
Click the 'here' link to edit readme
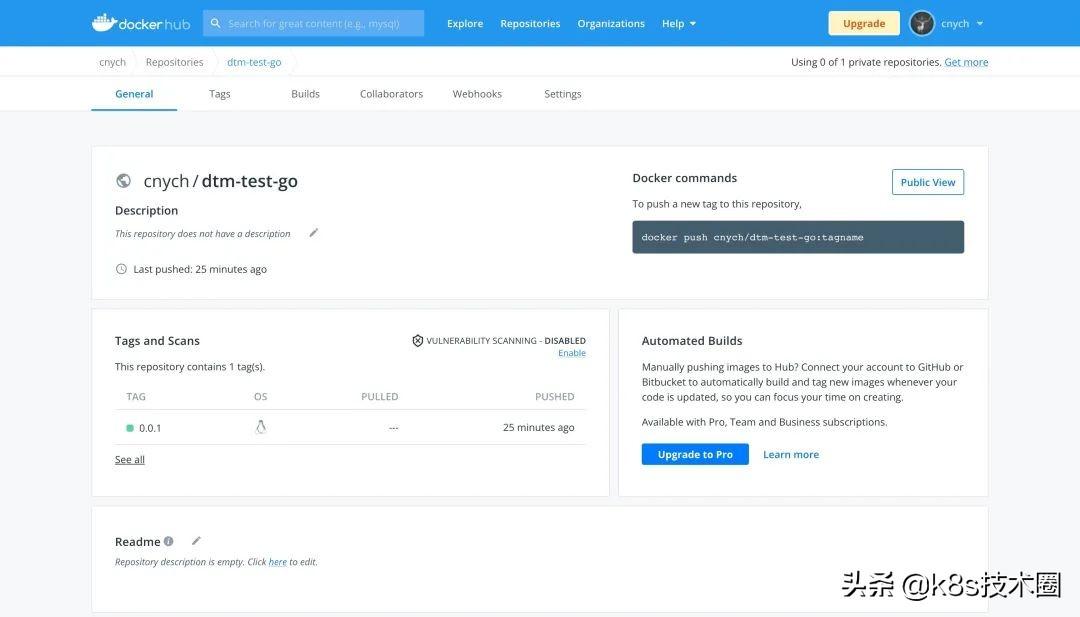pyautogui.click(x=278, y=562)
